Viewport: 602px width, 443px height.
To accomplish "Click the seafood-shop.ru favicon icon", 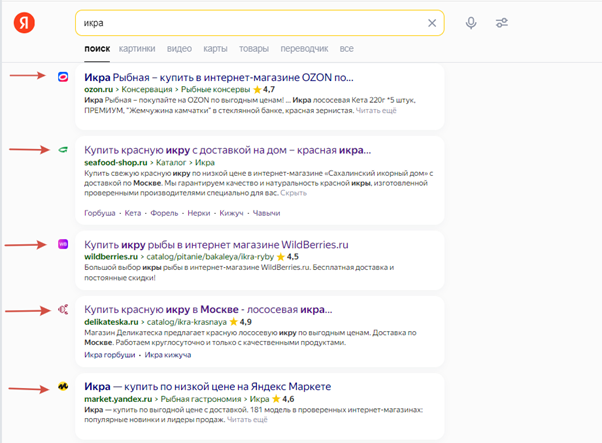I will click(63, 149).
